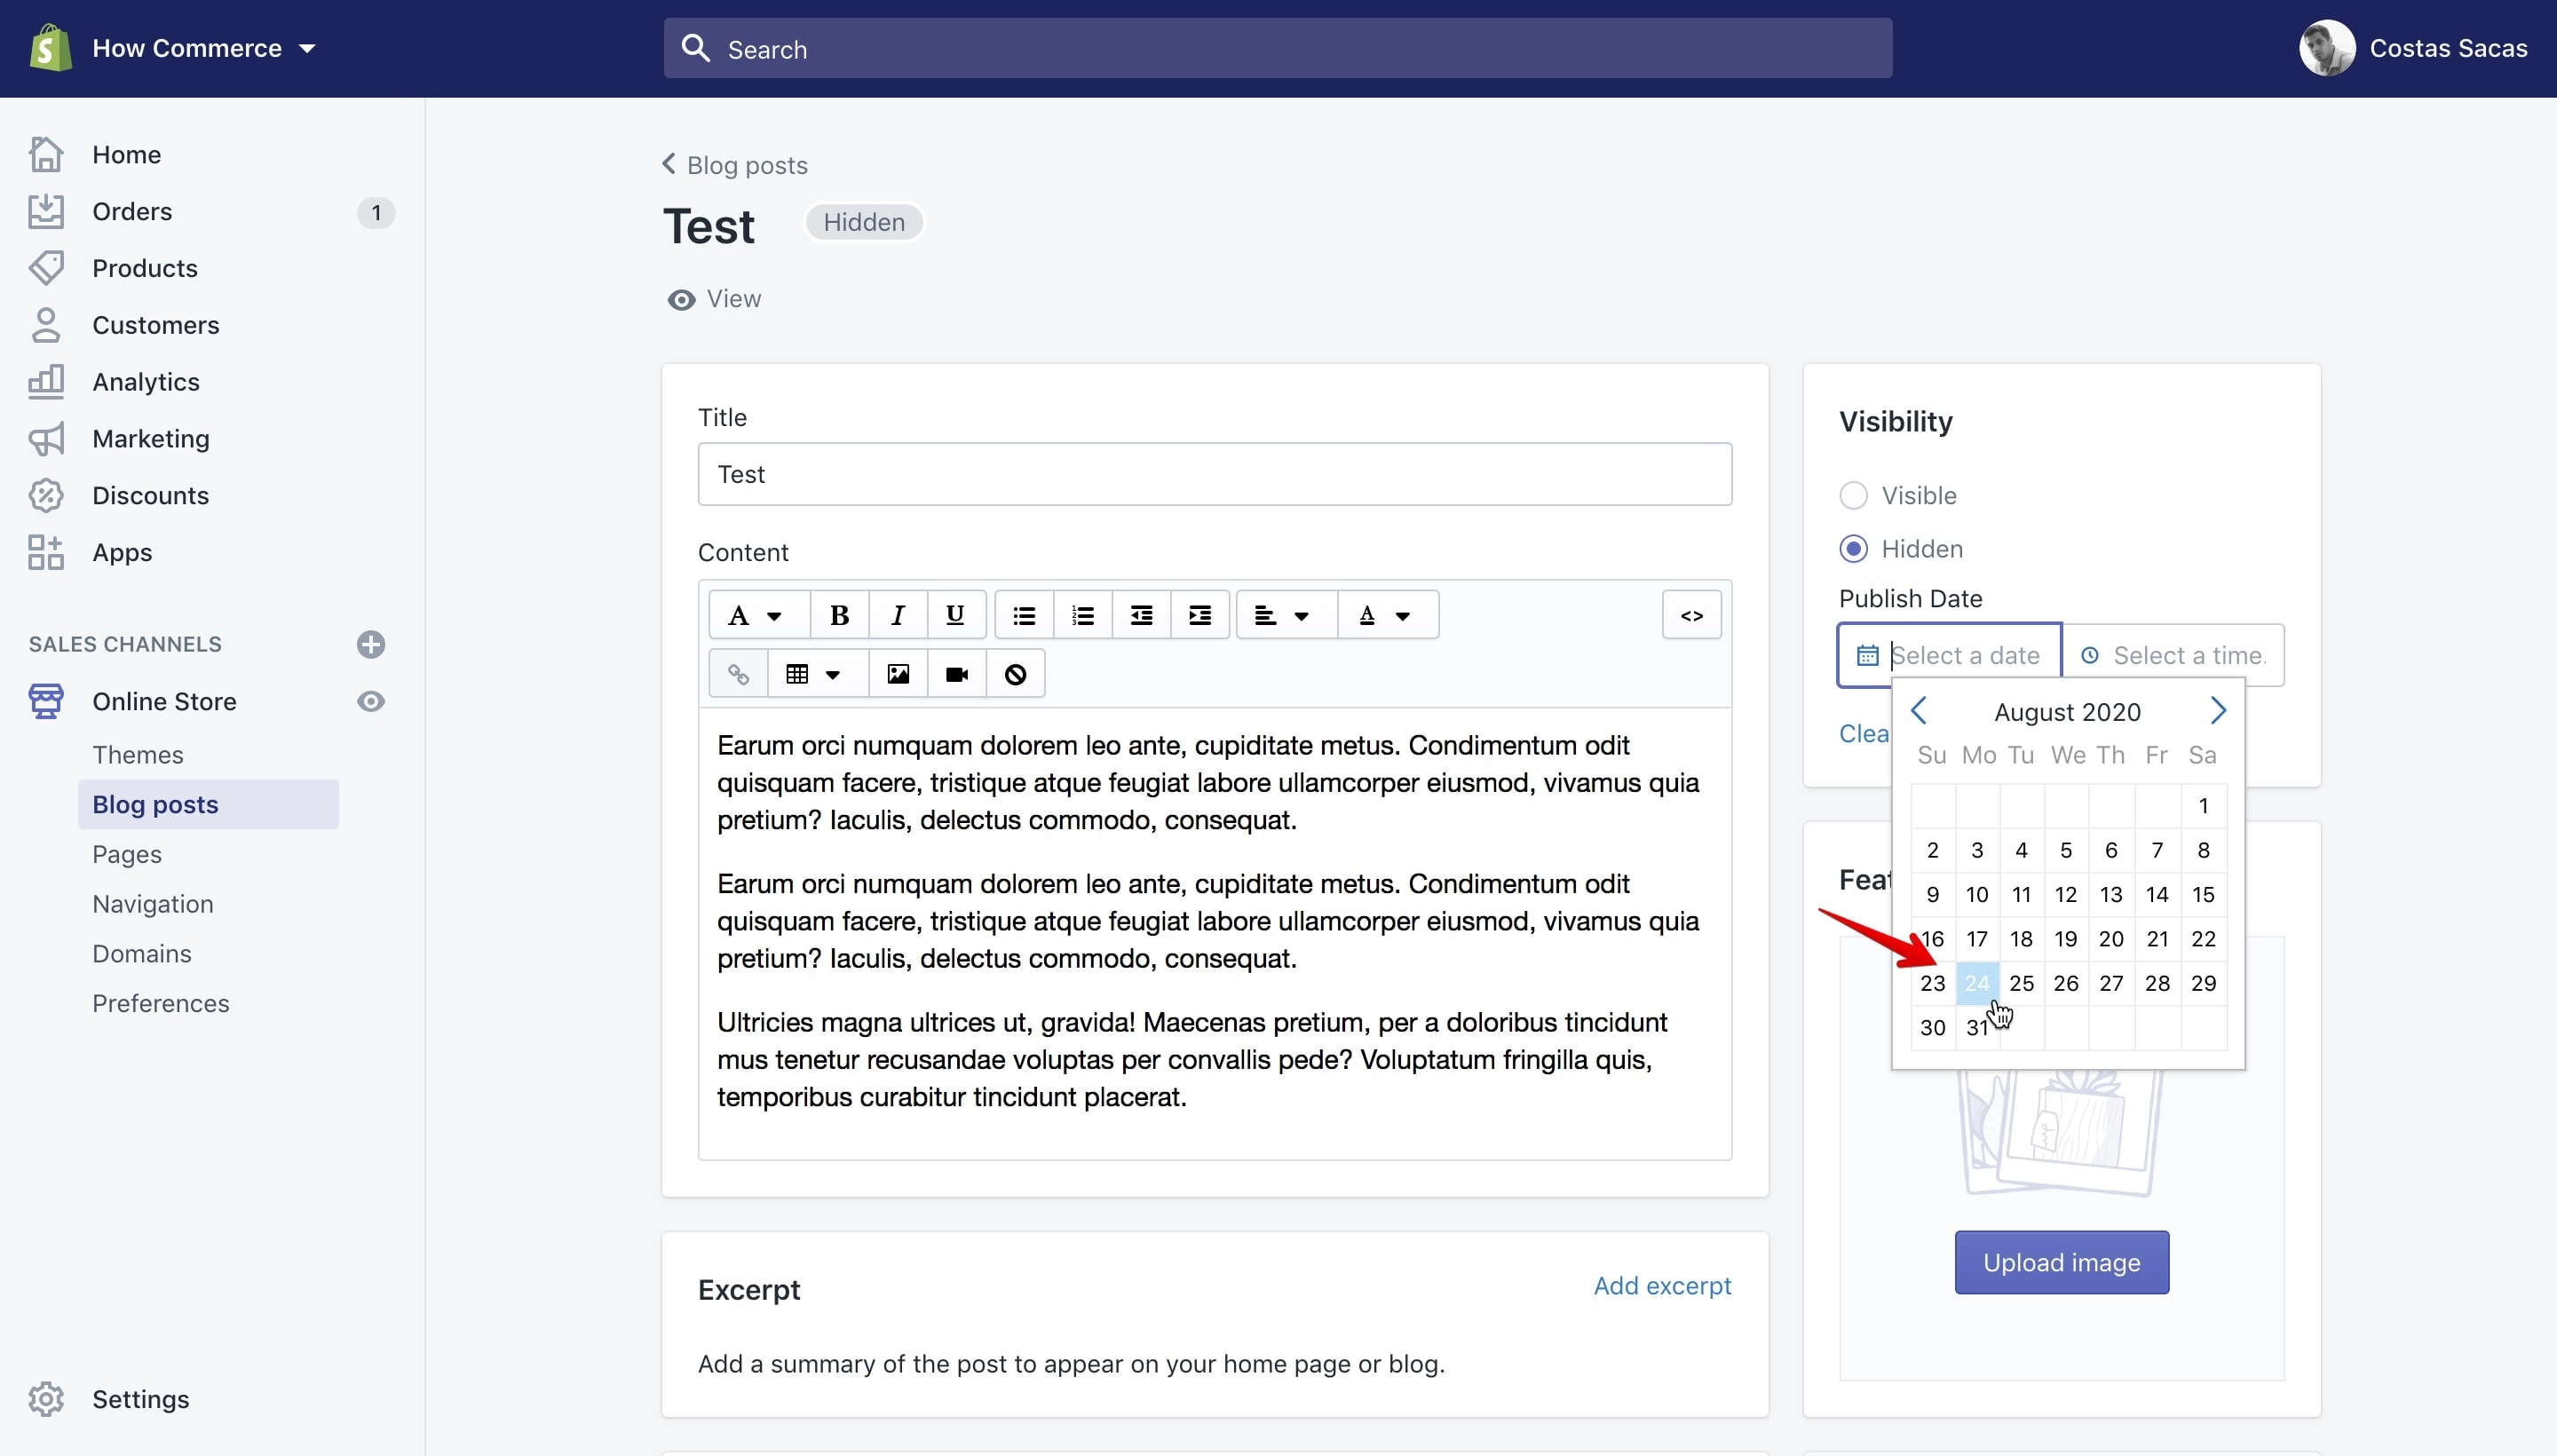Open Costas Sacas account avatar menu
Viewport: 2557px width, 1456px height.
tap(2326, 48)
